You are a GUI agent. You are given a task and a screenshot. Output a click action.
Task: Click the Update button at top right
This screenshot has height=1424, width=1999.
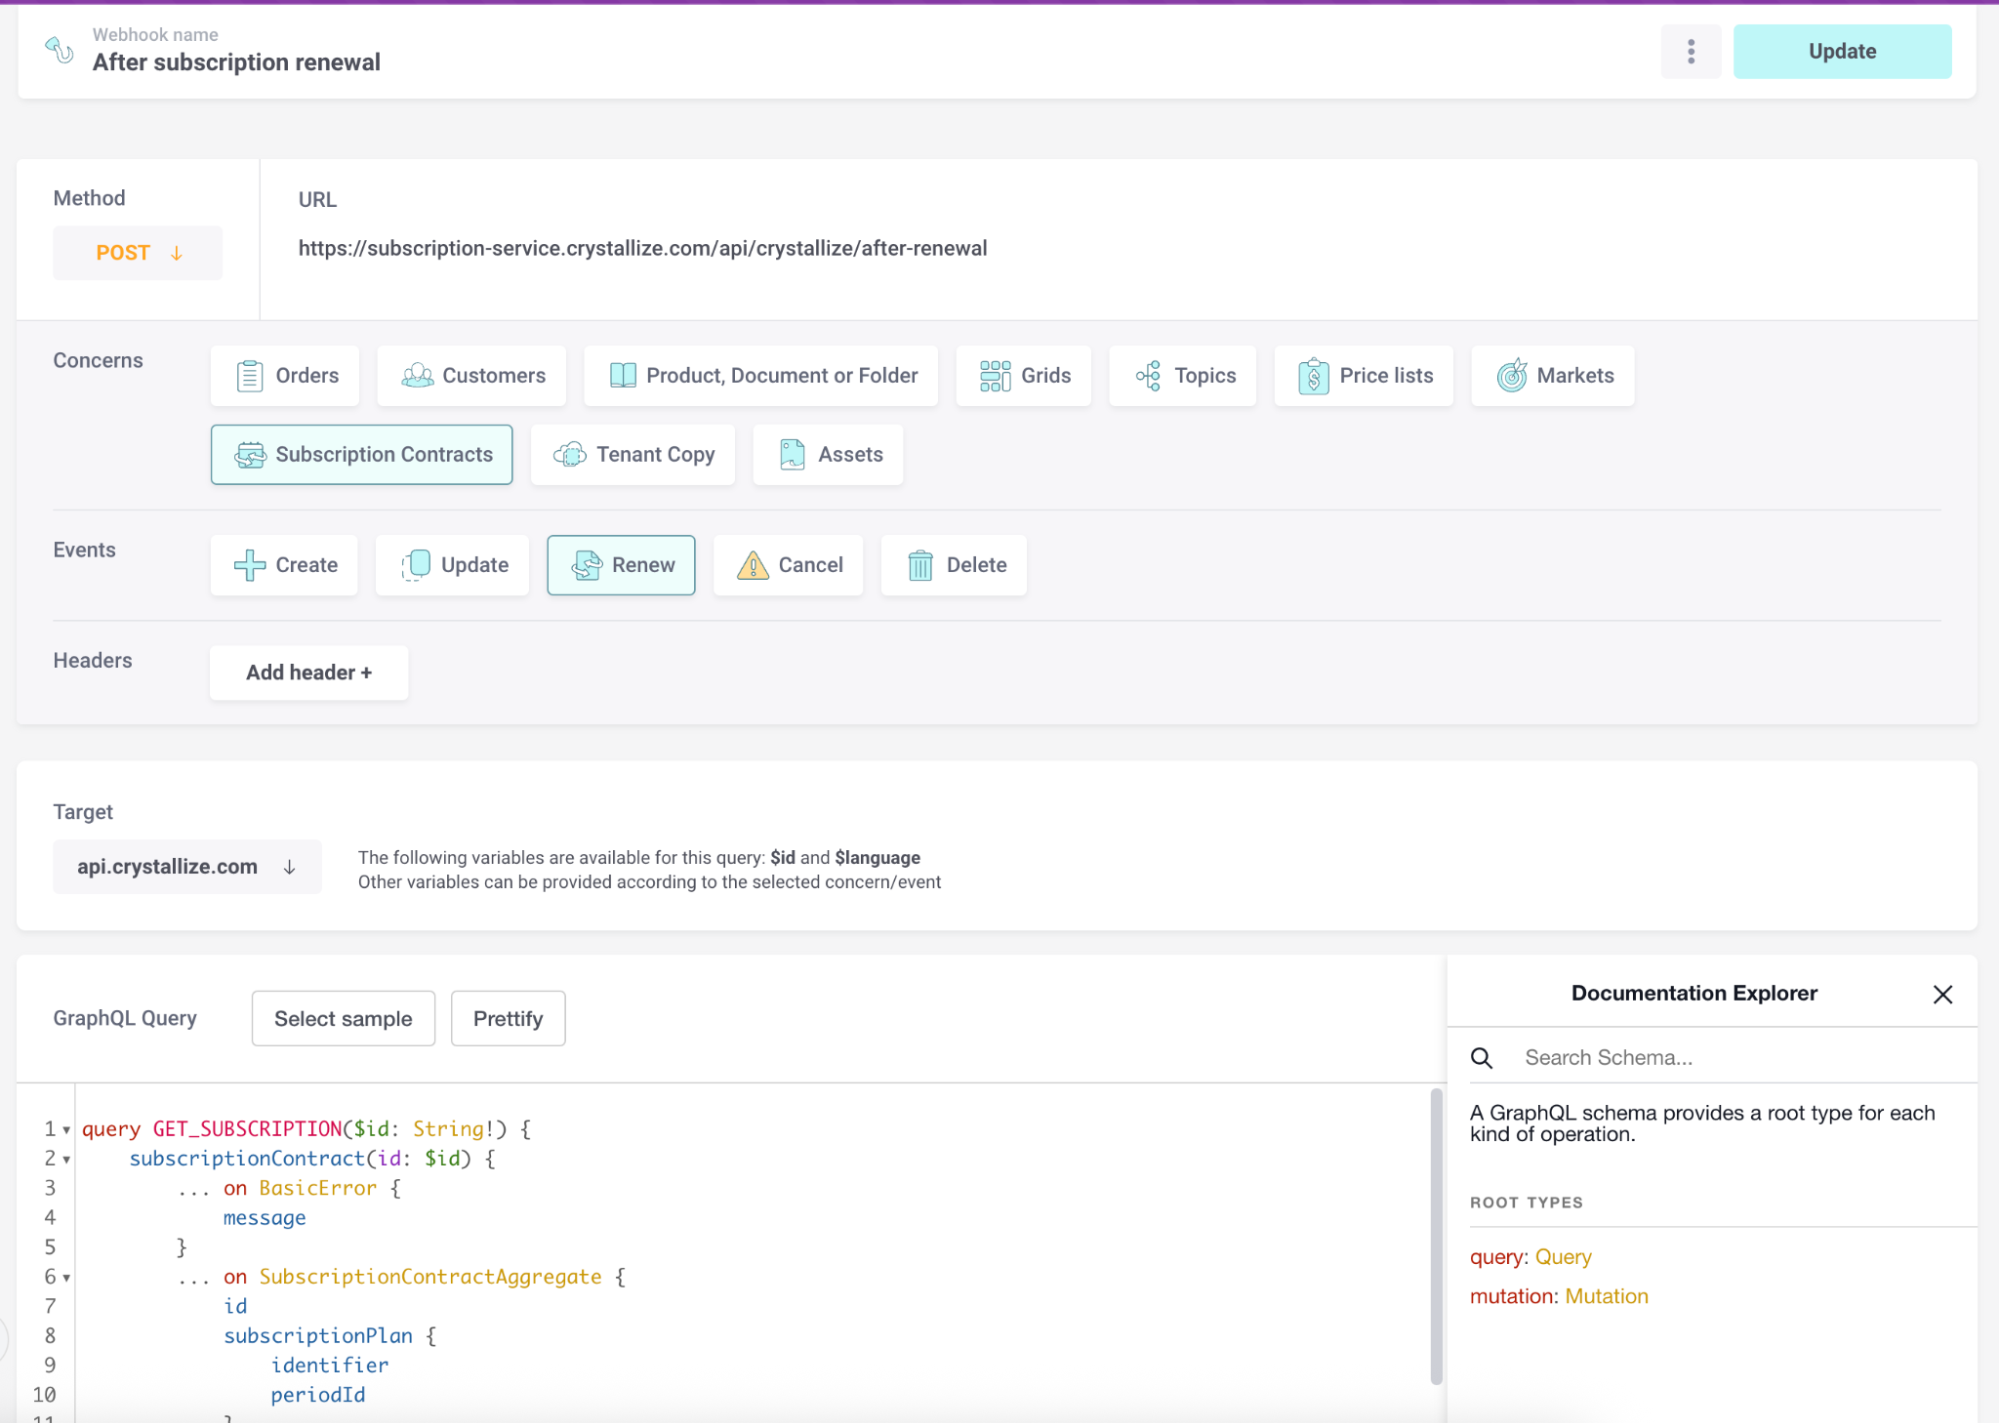(x=1841, y=51)
